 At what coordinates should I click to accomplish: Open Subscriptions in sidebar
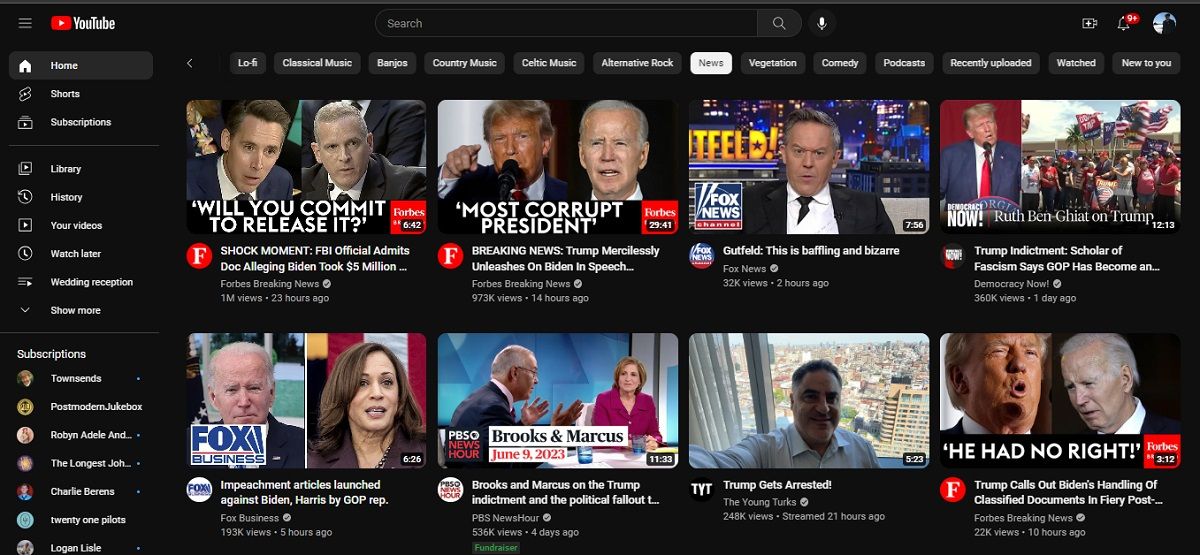coord(81,122)
